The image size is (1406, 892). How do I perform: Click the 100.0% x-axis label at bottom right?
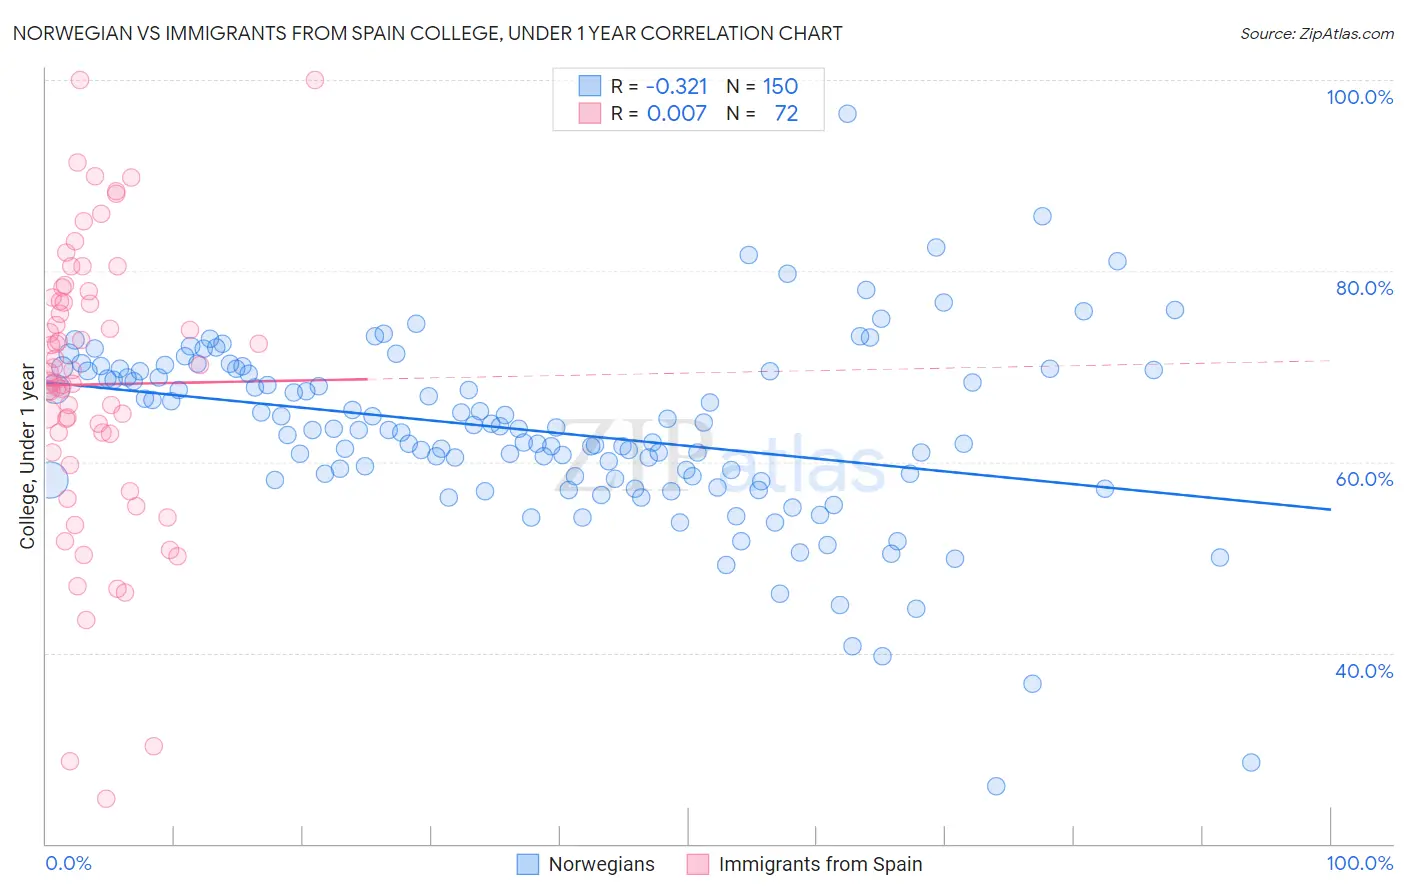coord(1360,863)
